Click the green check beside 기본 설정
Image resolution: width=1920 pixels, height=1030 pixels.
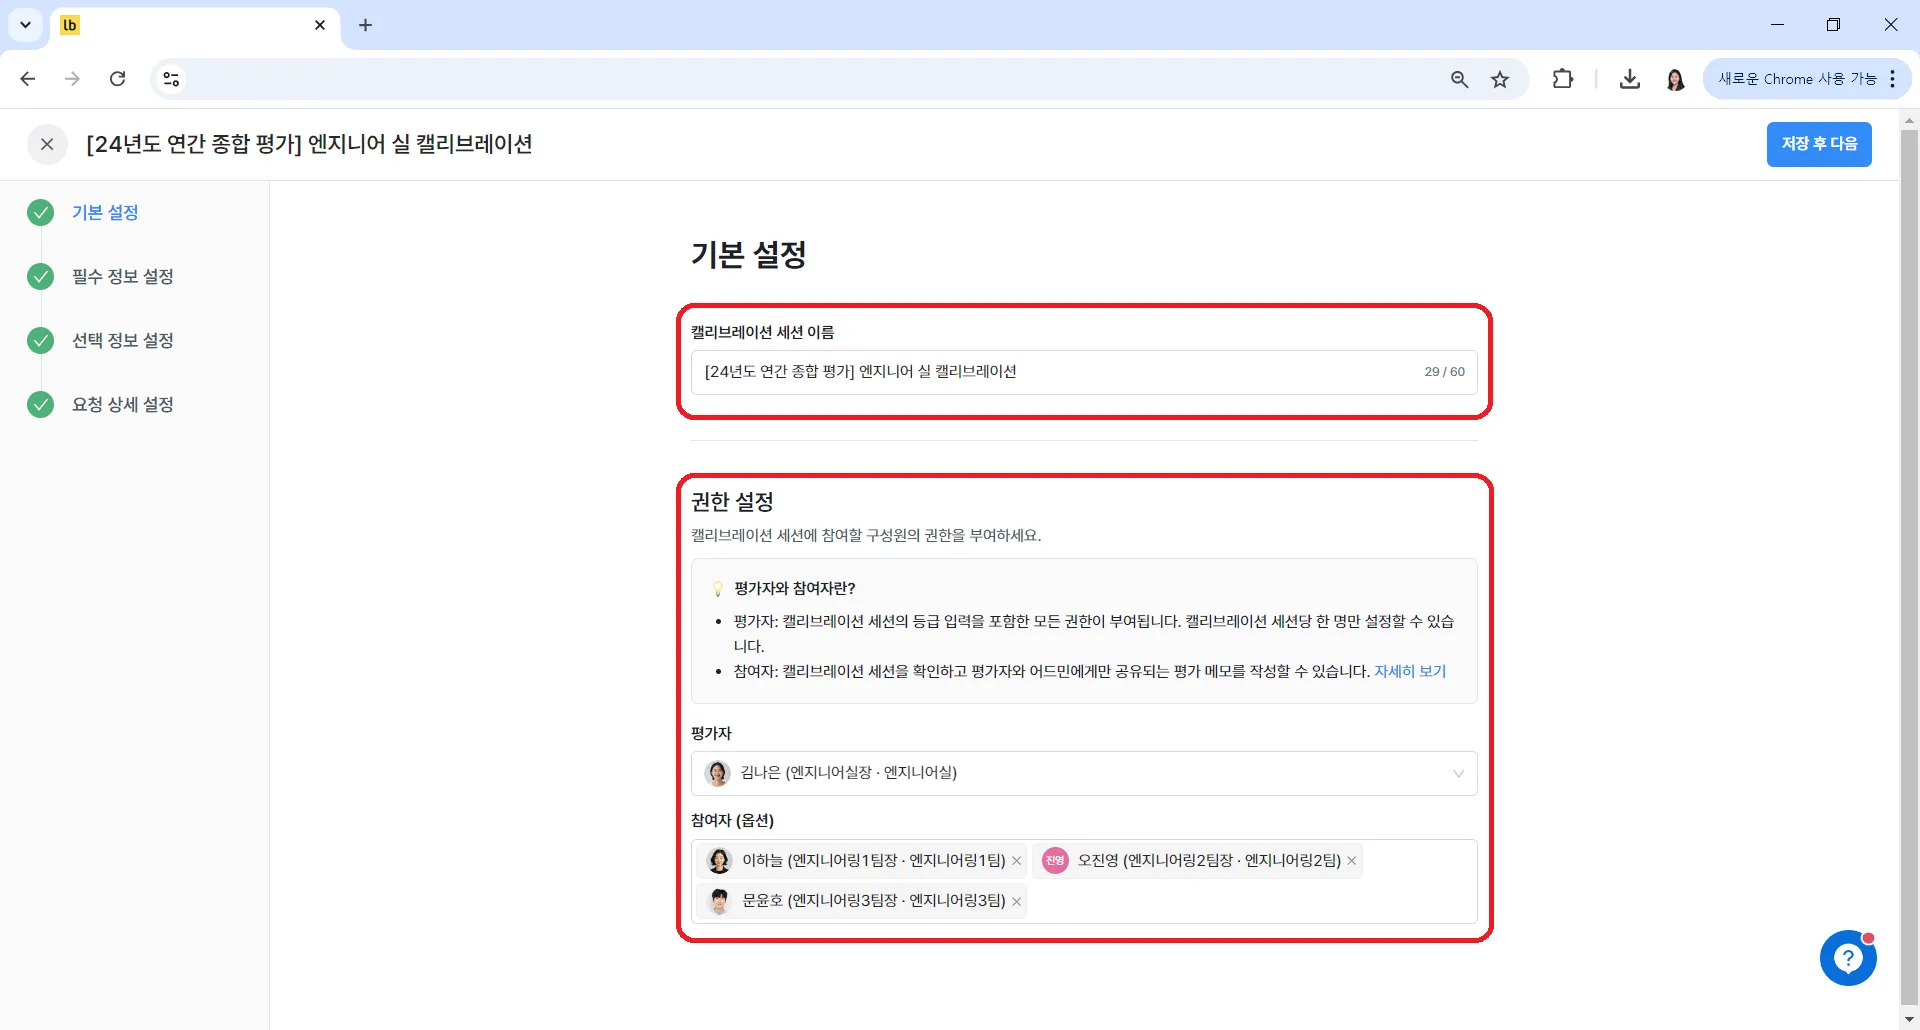coord(41,212)
